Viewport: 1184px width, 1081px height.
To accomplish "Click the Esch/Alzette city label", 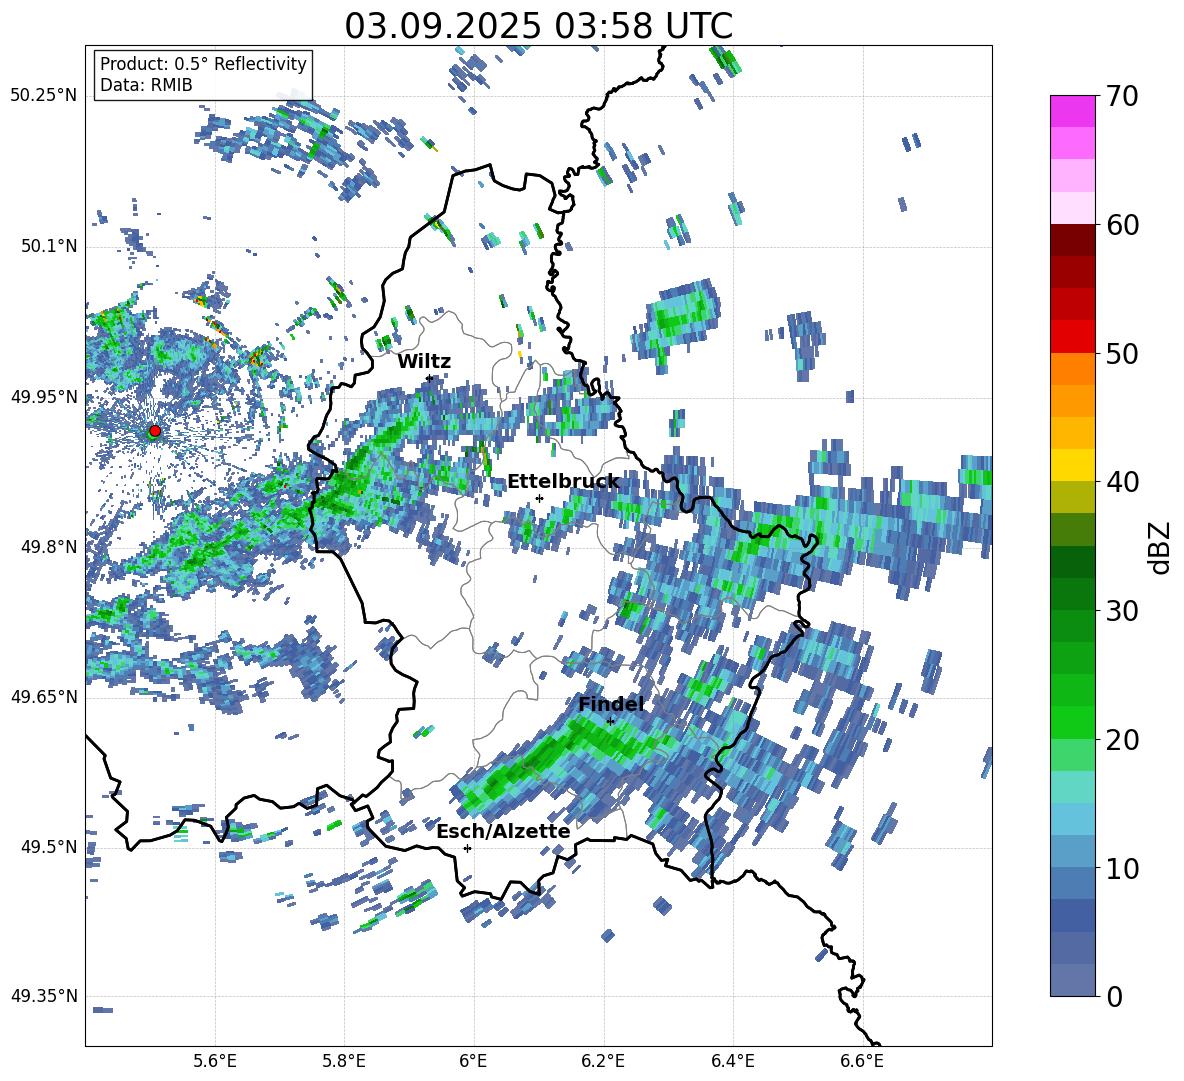I will coord(503,832).
